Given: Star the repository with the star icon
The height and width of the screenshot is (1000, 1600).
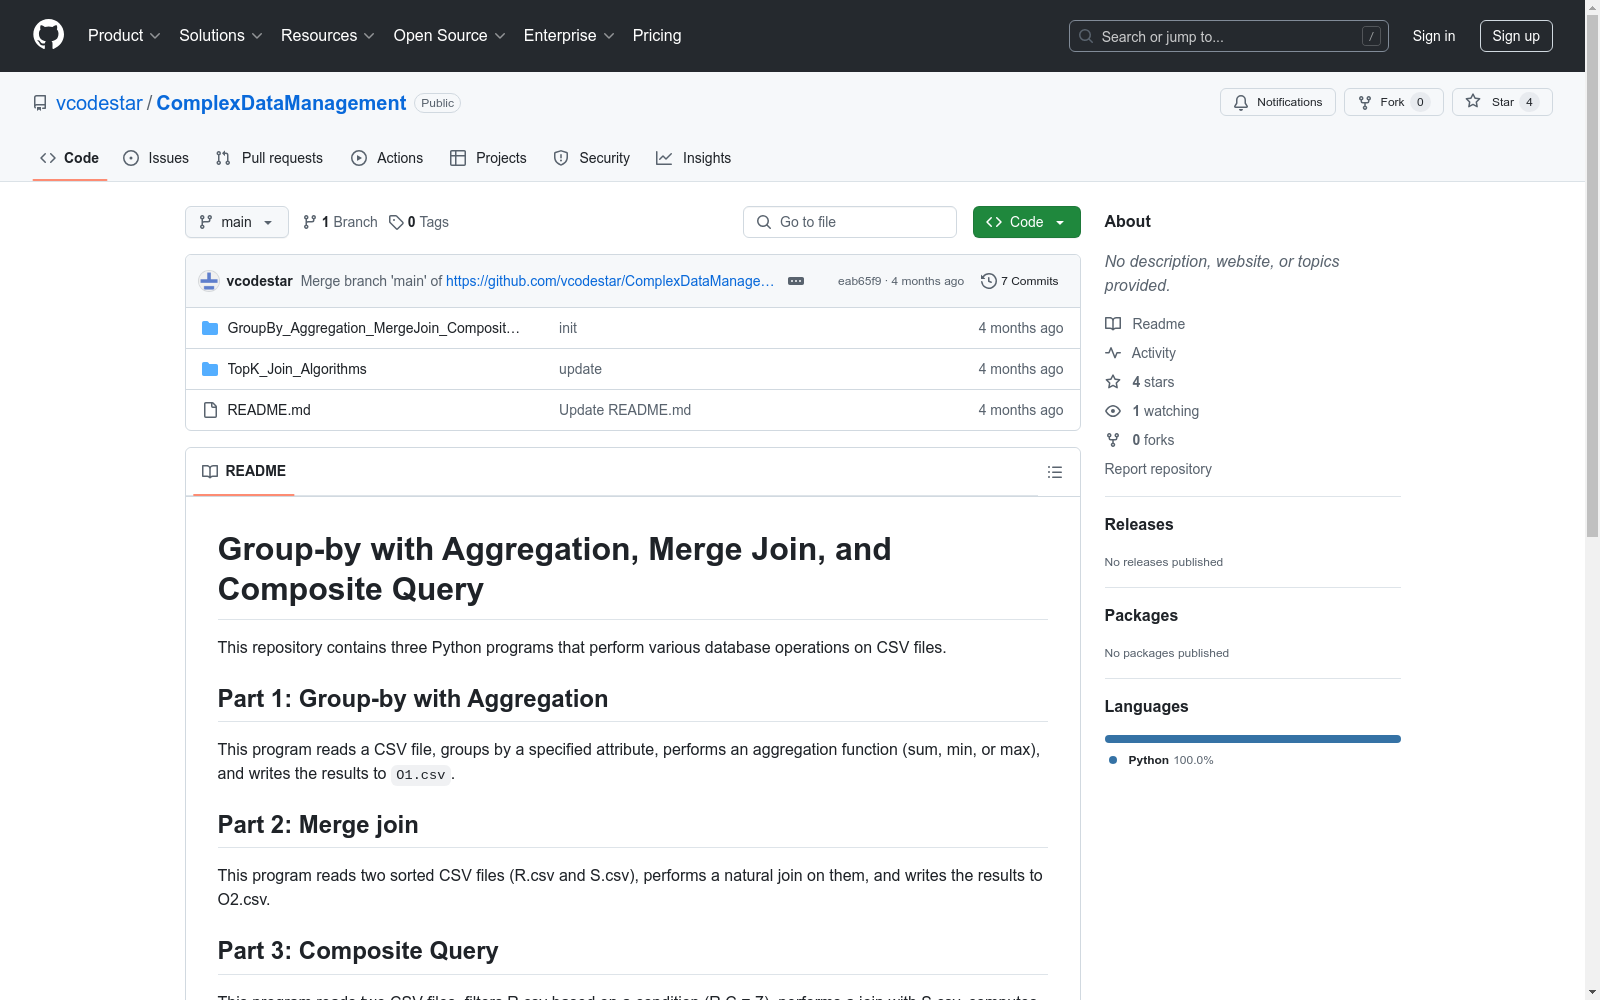Looking at the screenshot, I should [x=1473, y=101].
